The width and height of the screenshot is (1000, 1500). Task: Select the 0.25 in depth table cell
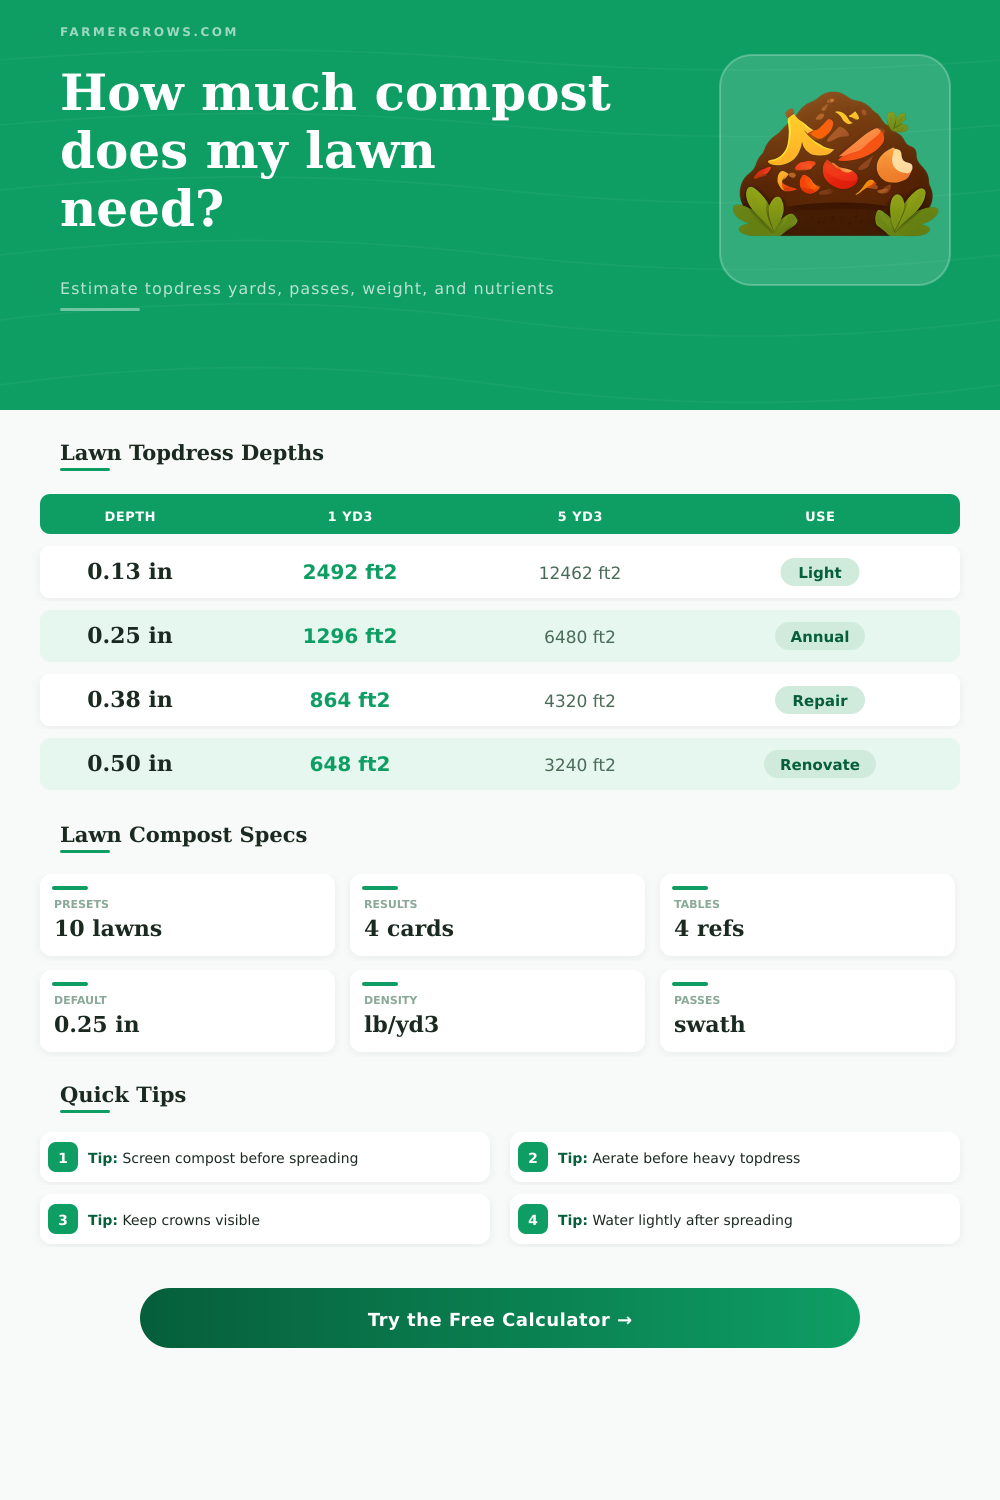pos(130,635)
